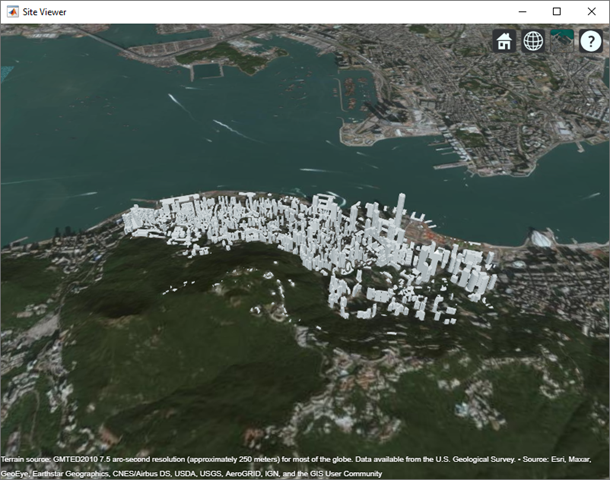Click the Home view icon
This screenshot has height=480, width=610.
click(504, 41)
